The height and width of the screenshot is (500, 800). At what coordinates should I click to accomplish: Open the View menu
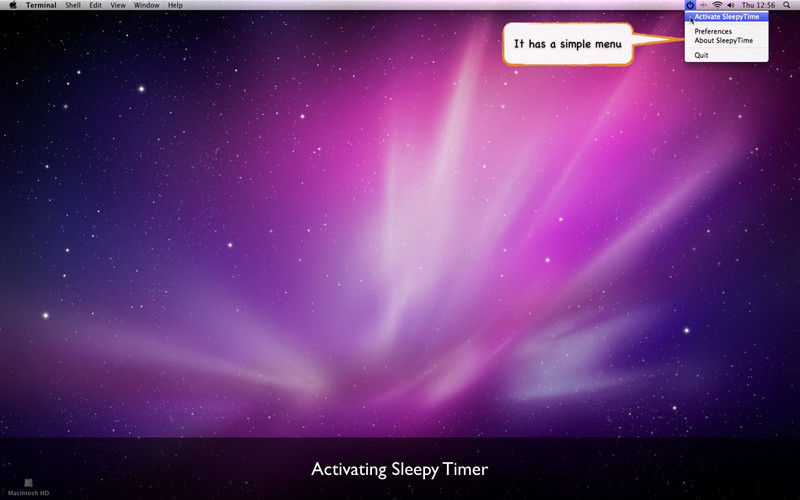118,5
